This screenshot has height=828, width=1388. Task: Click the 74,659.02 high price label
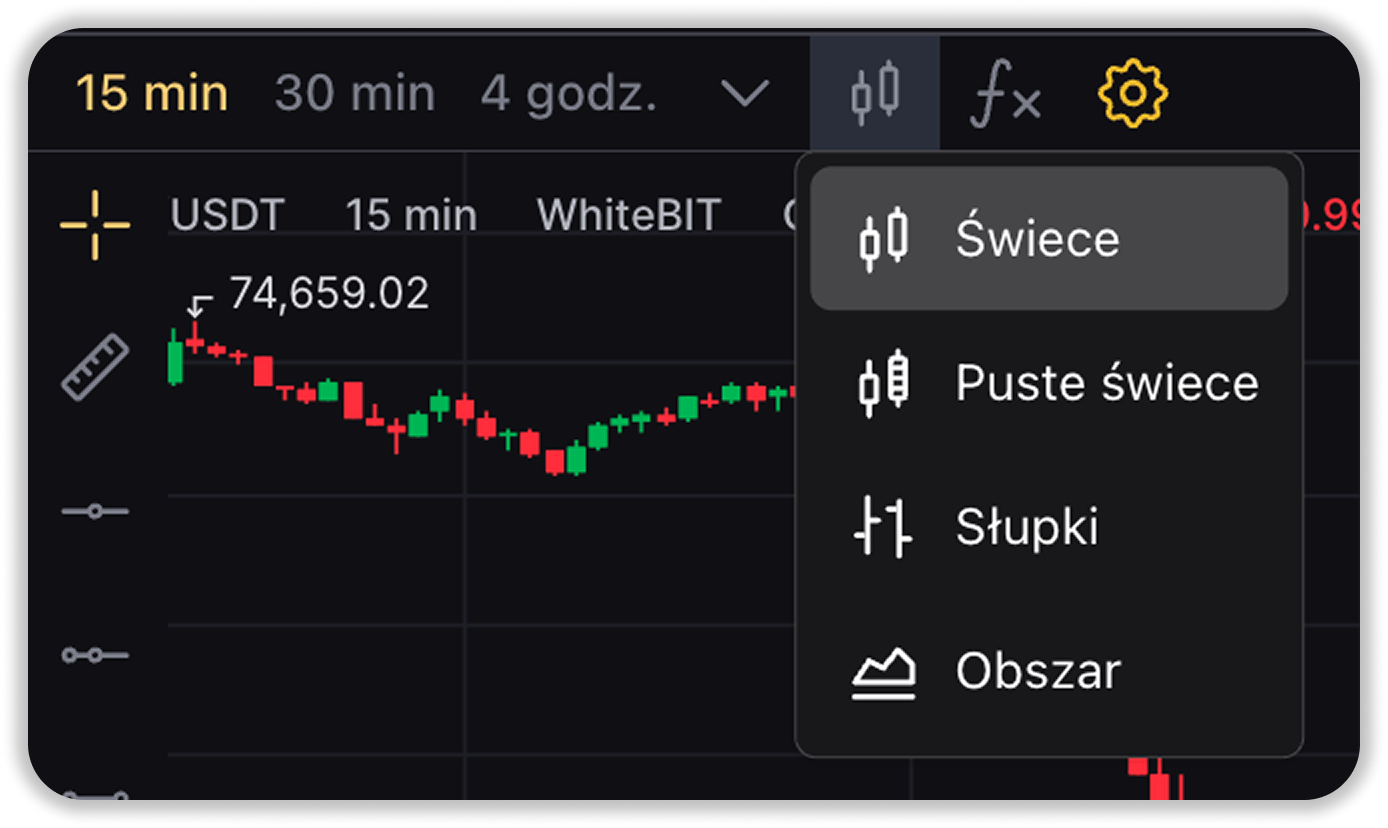click(x=329, y=294)
